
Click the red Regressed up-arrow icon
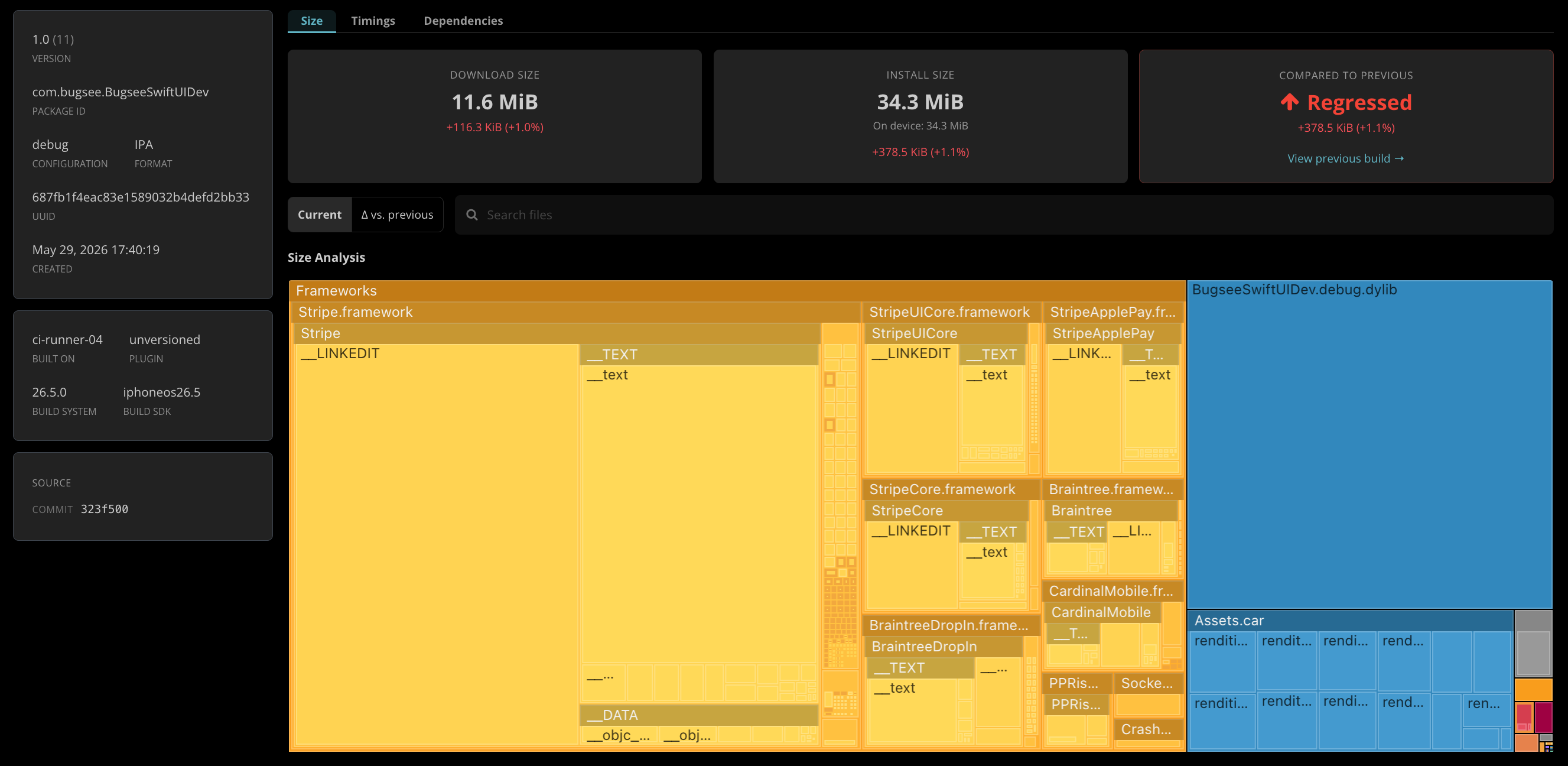(1290, 102)
